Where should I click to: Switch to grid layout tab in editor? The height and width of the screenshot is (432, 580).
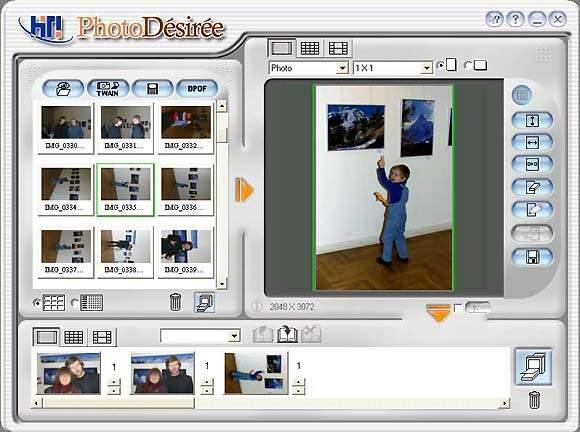pyautogui.click(x=310, y=48)
